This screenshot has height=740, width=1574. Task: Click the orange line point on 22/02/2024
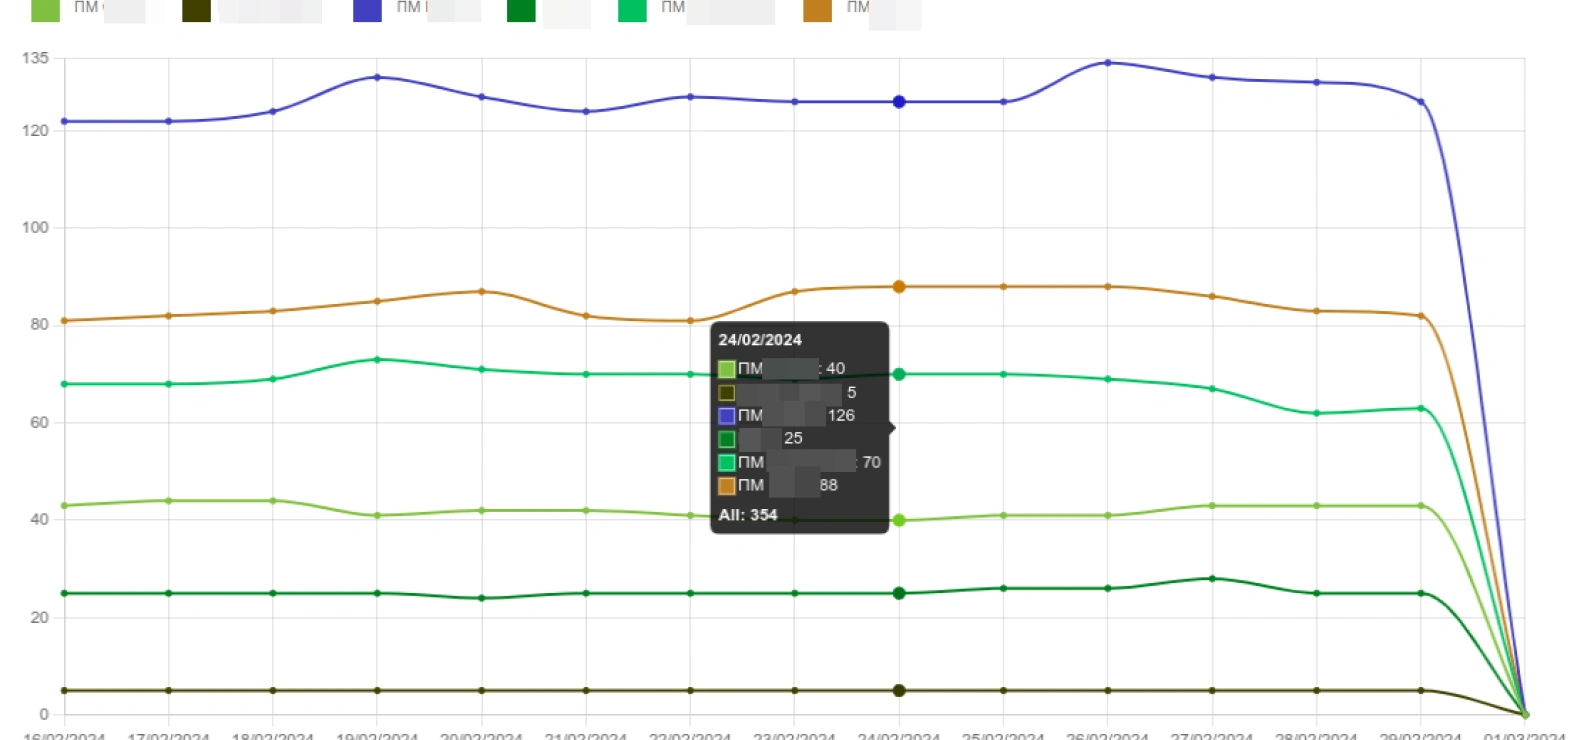pyautogui.click(x=690, y=321)
